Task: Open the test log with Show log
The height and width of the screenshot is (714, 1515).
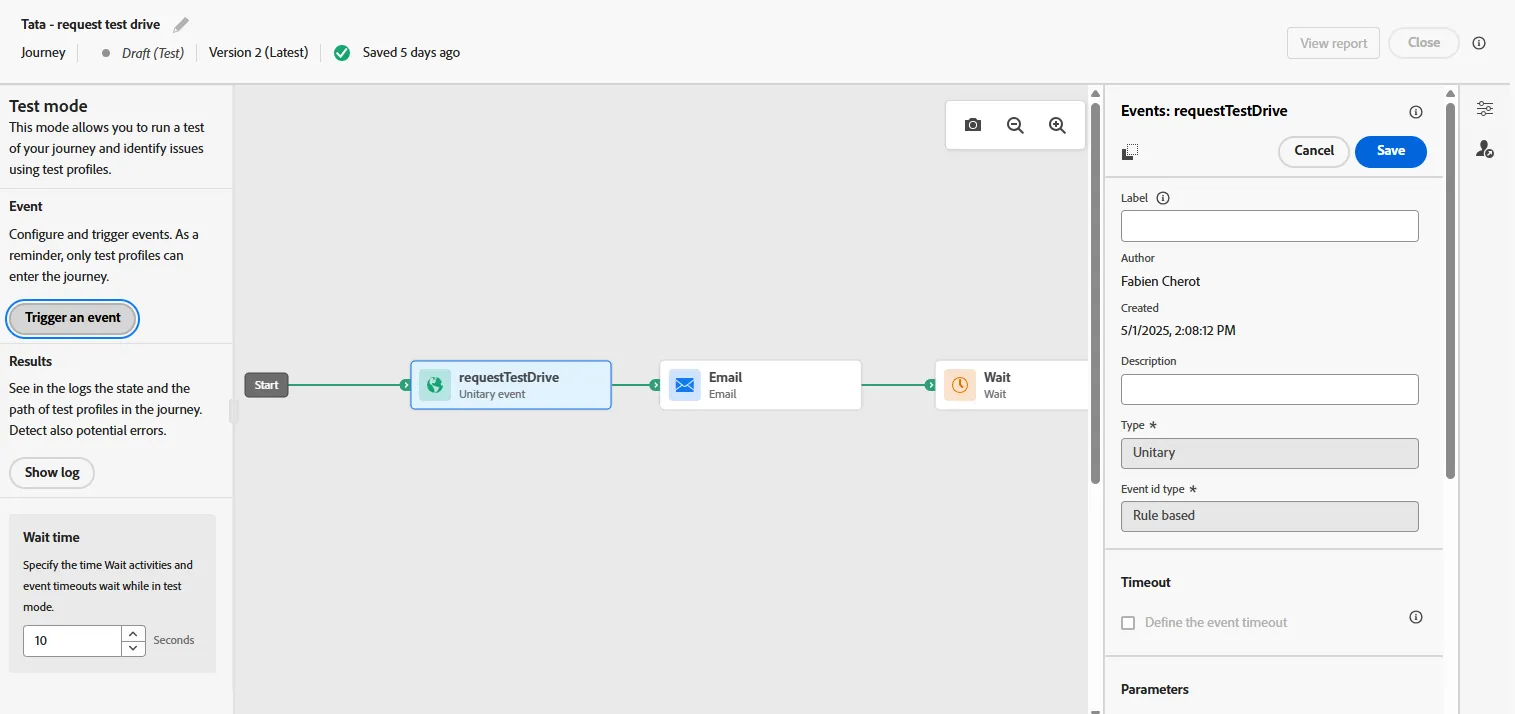Action: (52, 472)
